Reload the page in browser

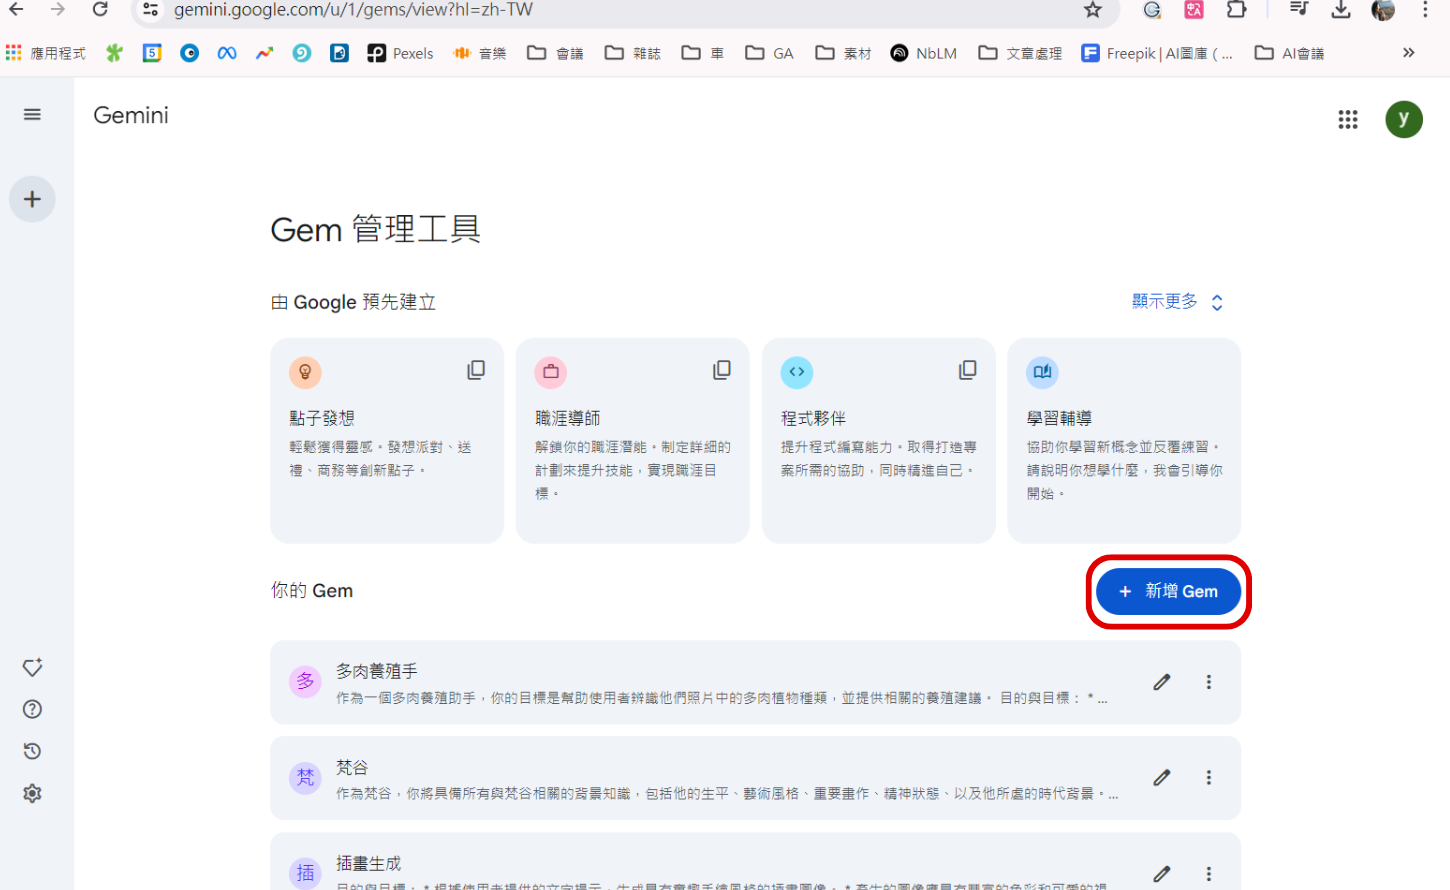[100, 10]
